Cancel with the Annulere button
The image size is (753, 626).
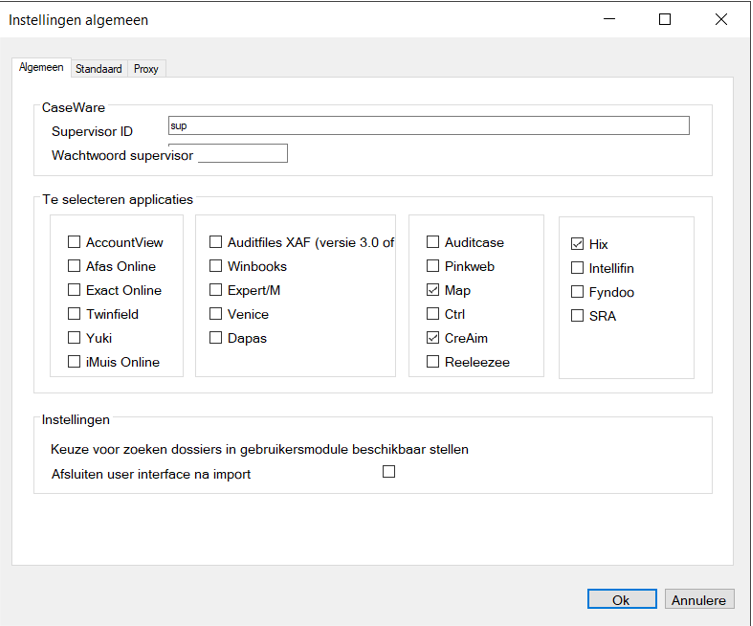point(700,599)
